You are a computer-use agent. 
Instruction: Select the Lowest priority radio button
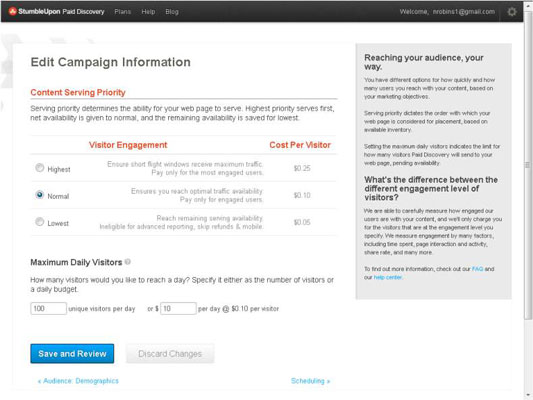coord(40,222)
